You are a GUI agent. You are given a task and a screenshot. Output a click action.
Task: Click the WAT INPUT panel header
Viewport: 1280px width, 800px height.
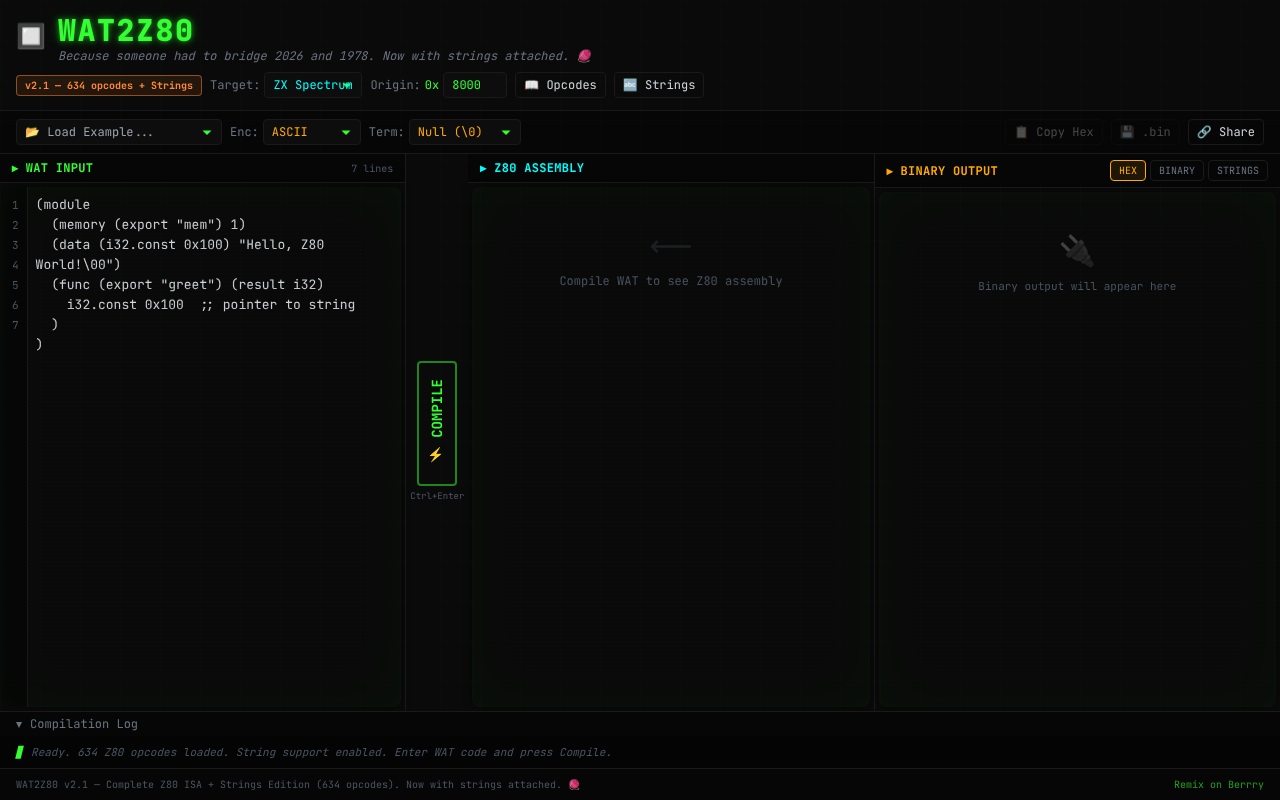click(202, 168)
